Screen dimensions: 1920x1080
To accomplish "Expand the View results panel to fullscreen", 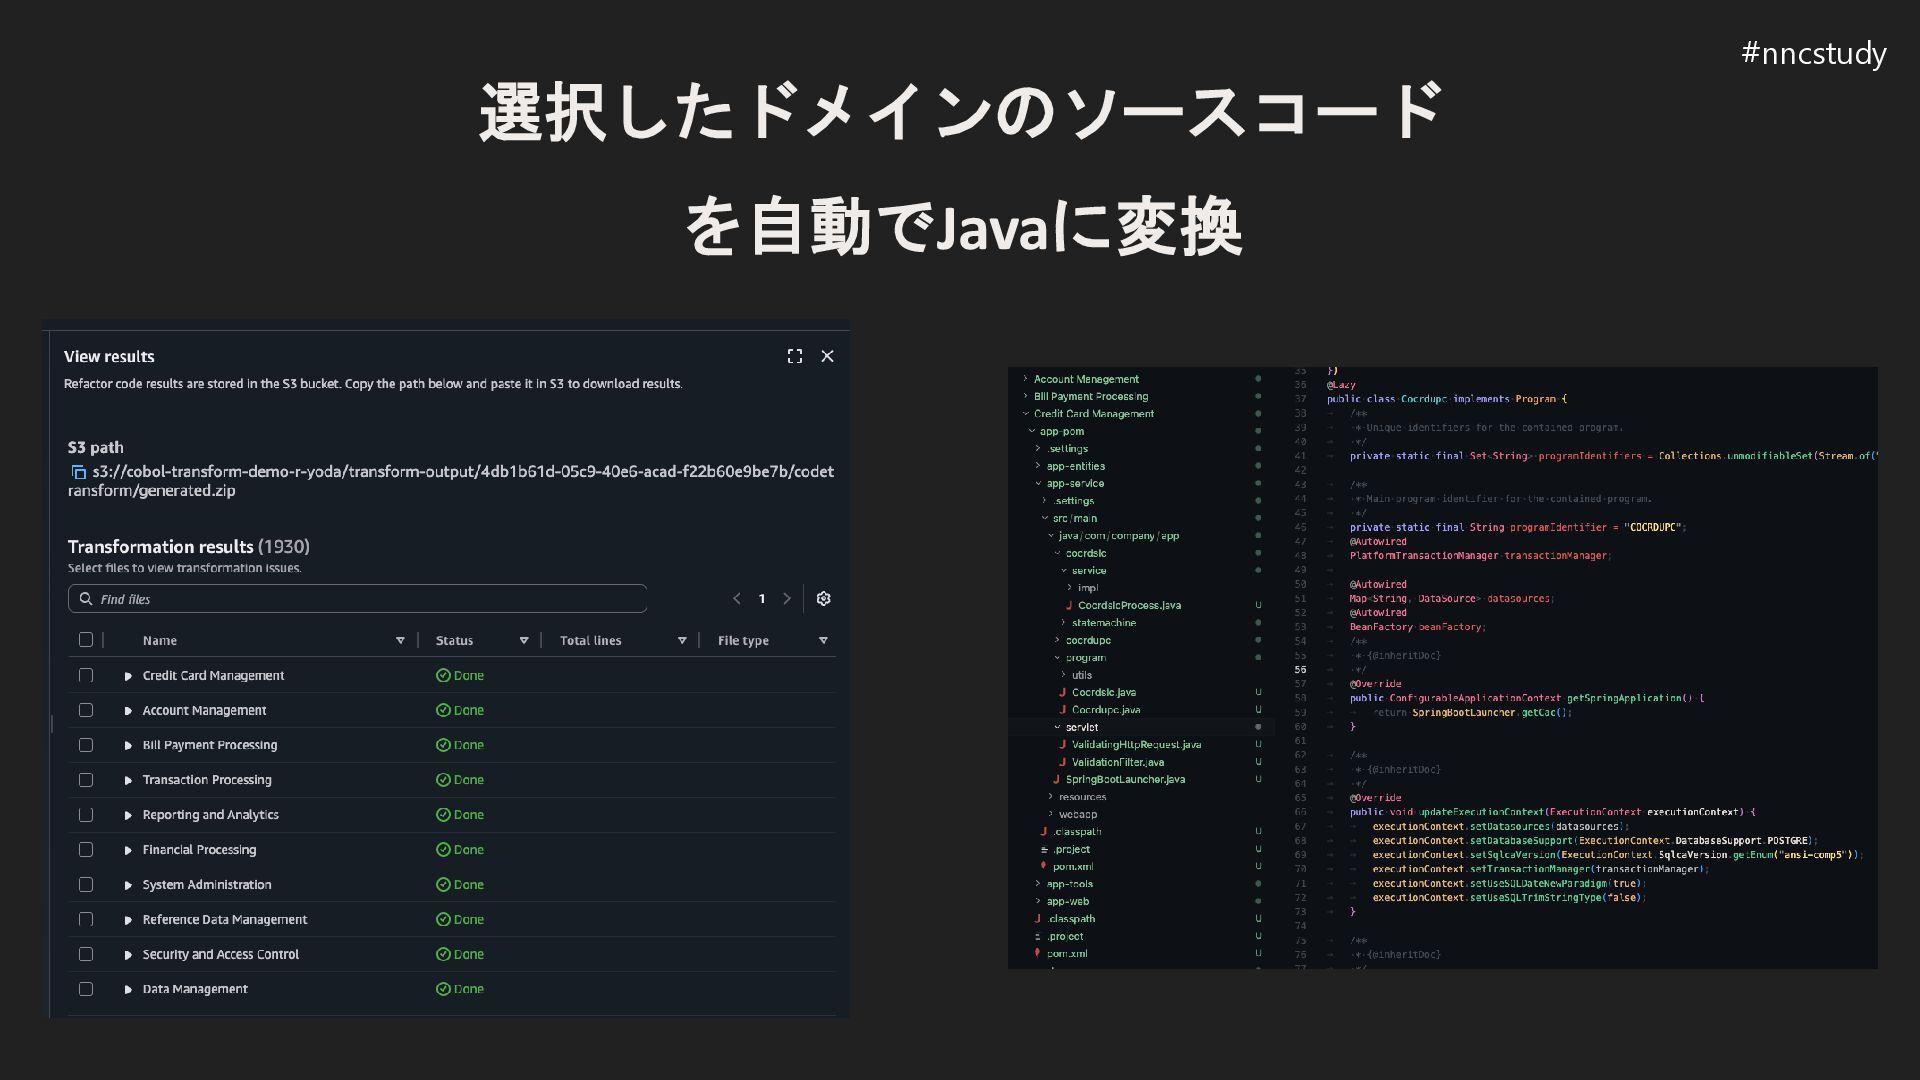I will 795,356.
